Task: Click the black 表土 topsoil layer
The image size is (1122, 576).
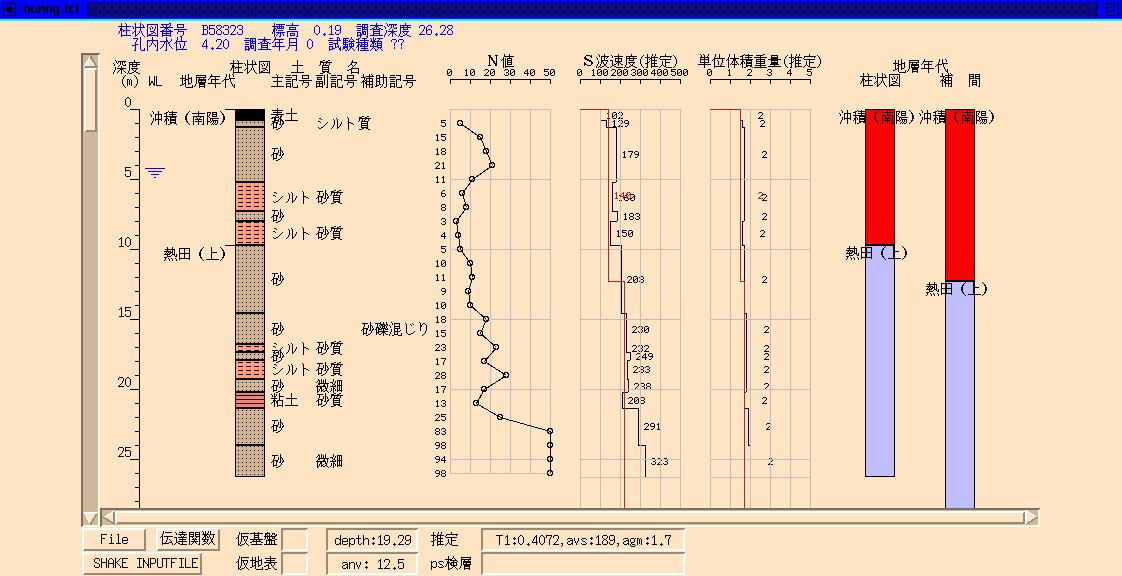Action: 249,116
